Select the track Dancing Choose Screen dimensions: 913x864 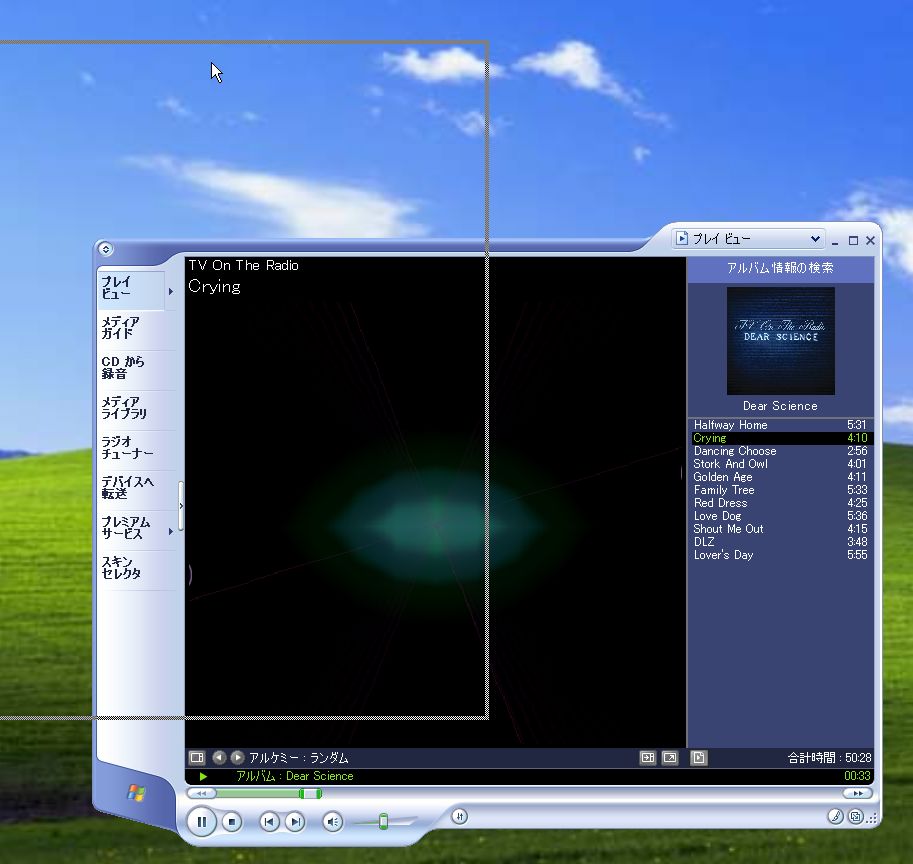tap(780, 451)
